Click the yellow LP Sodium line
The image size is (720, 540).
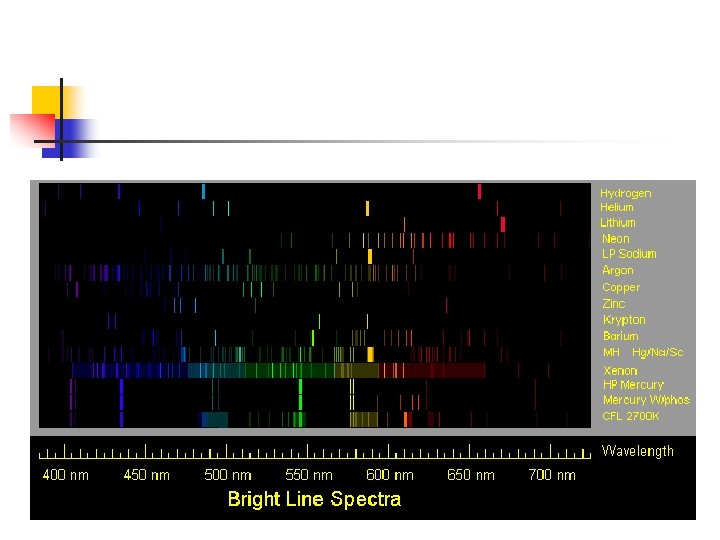[x=370, y=256]
